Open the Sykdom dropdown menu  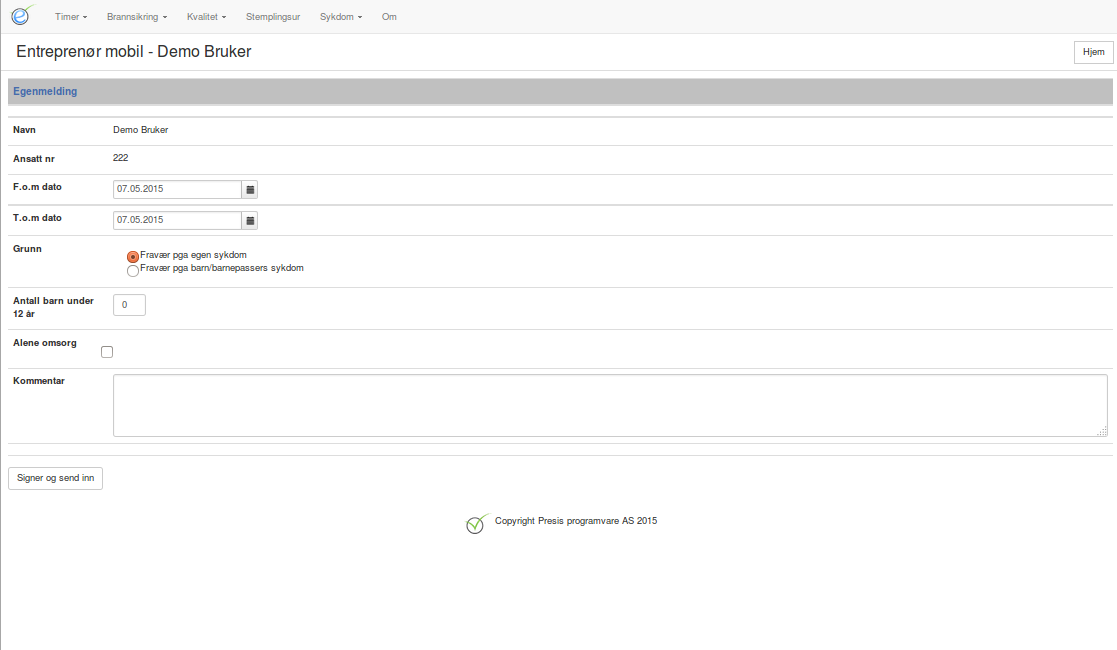(341, 16)
